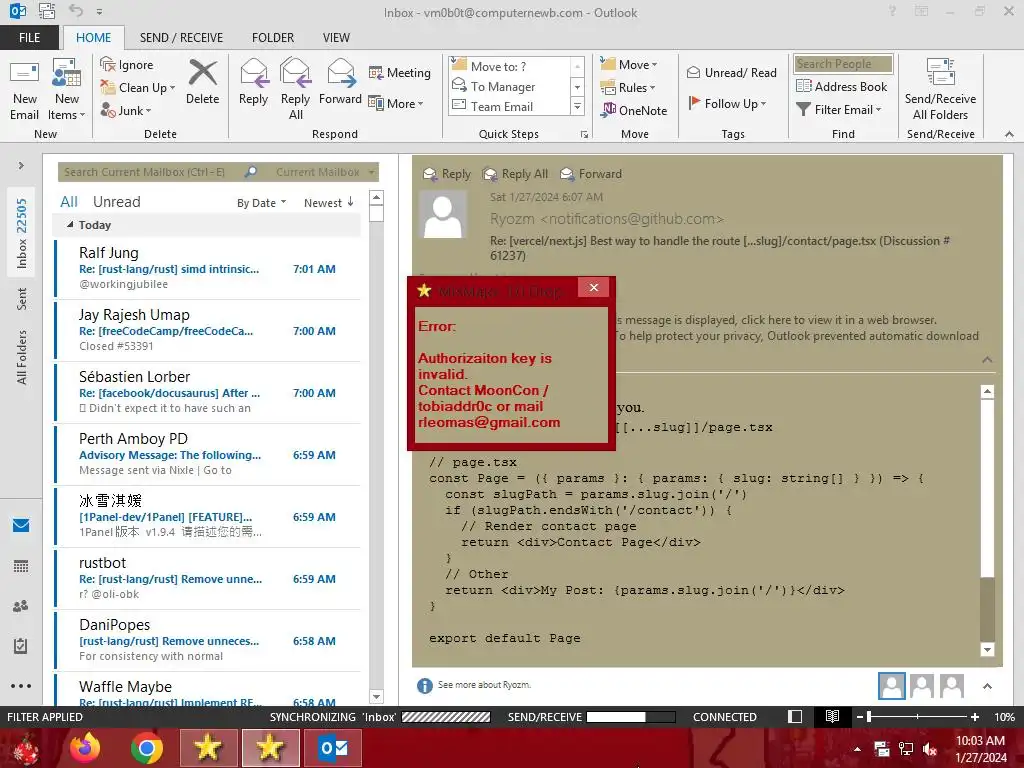Open the By Date arrangement menu
This screenshot has width=1024, height=768.
pos(261,203)
